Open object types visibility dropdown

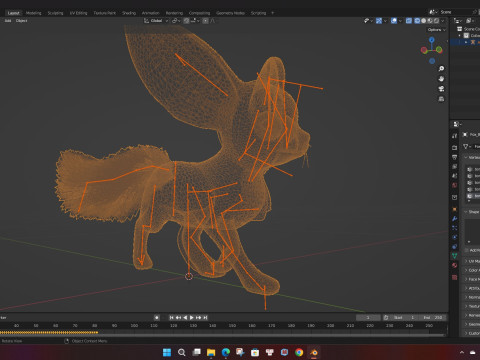tap(368, 21)
